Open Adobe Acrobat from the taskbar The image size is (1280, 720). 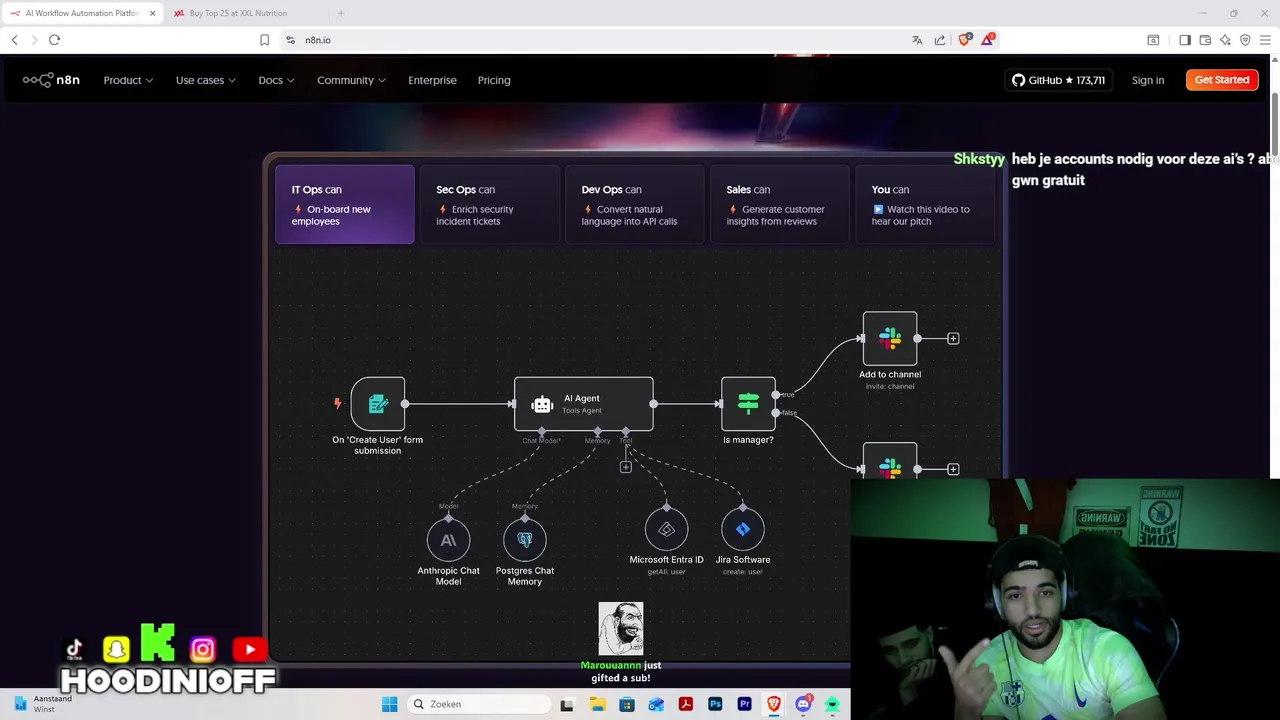point(686,704)
